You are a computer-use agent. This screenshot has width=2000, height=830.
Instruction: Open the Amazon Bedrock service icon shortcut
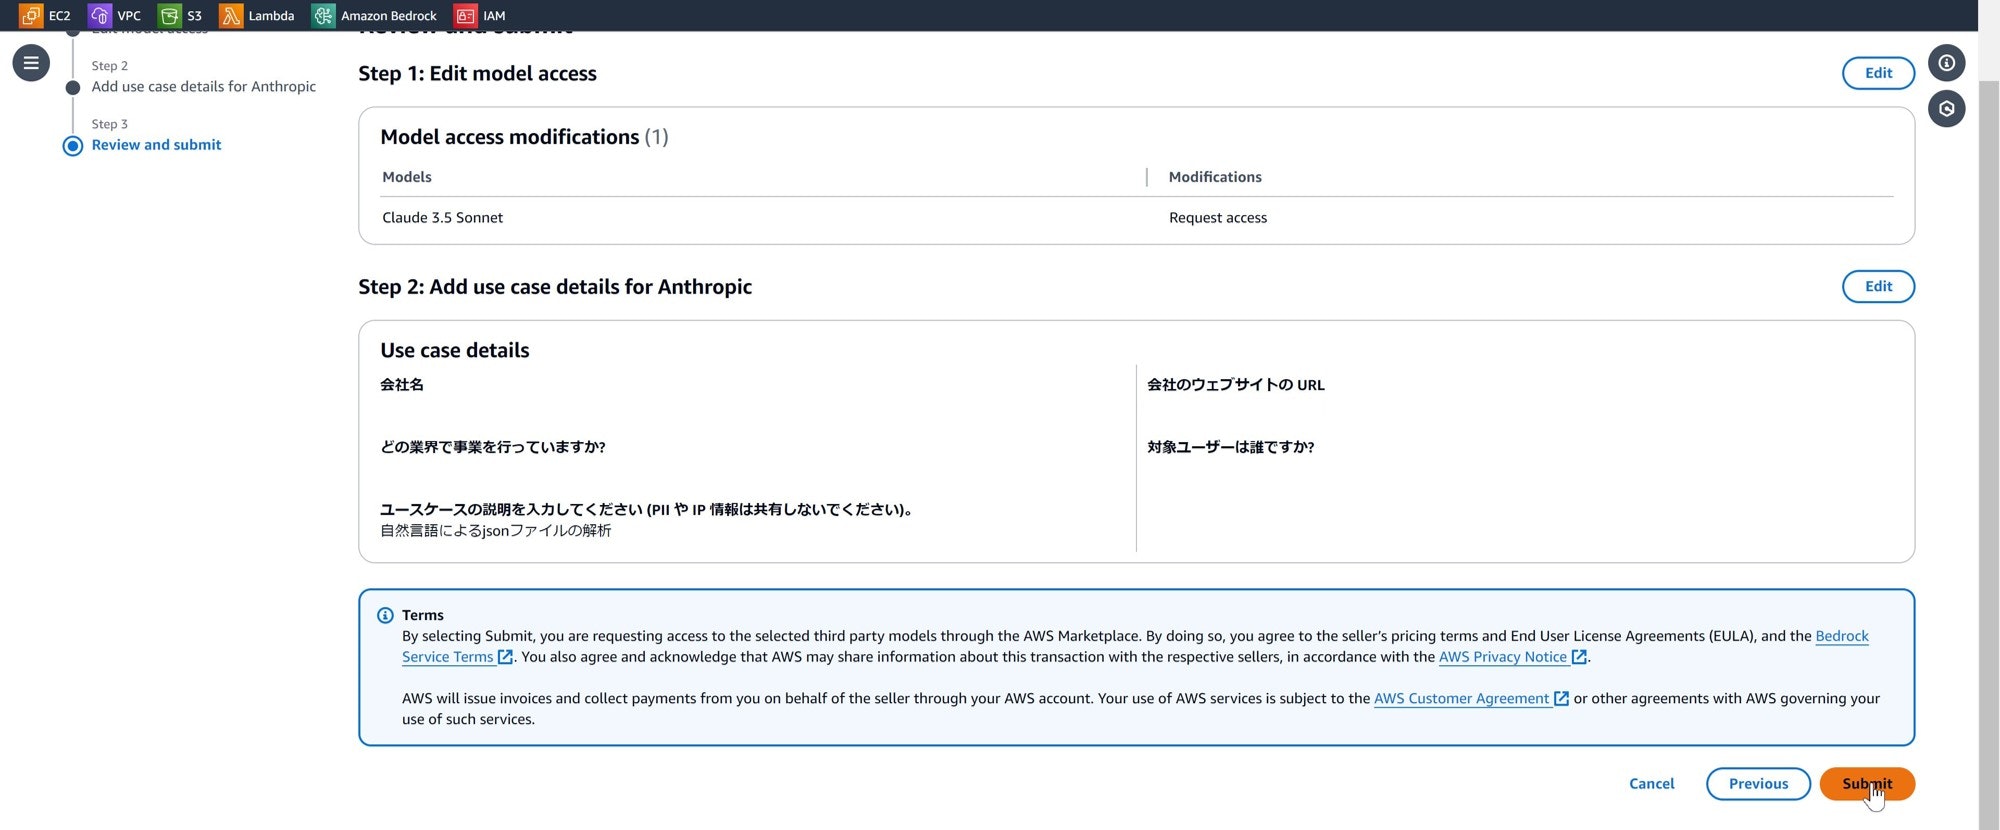pos(323,15)
